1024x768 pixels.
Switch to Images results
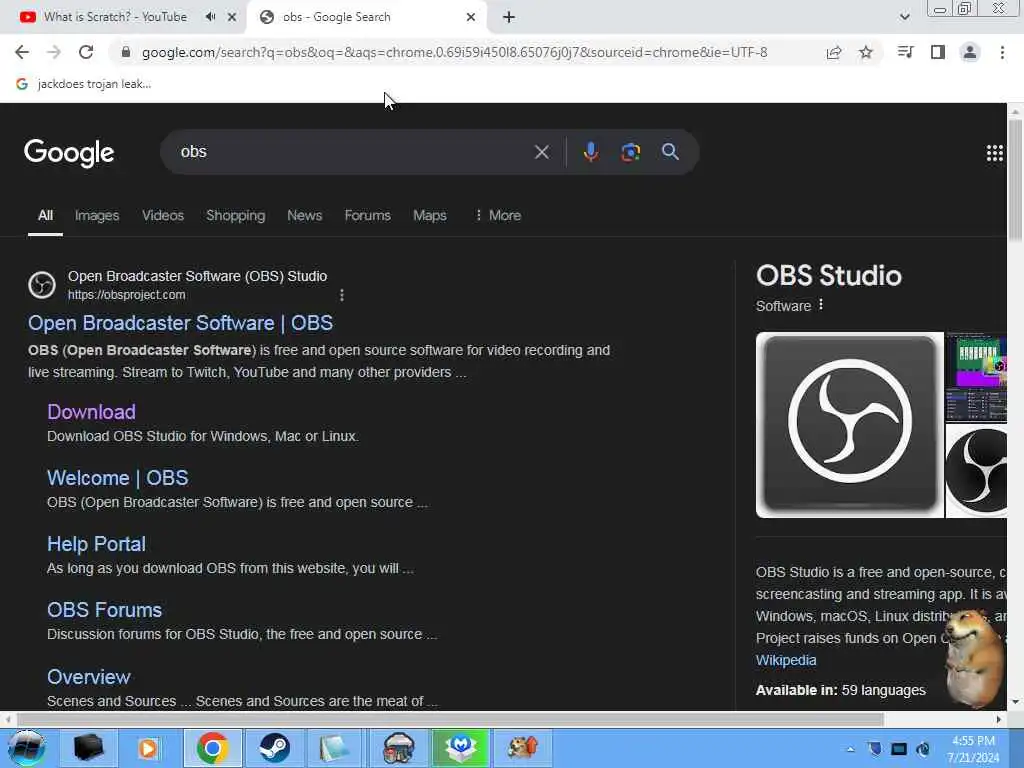pyautogui.click(x=97, y=216)
